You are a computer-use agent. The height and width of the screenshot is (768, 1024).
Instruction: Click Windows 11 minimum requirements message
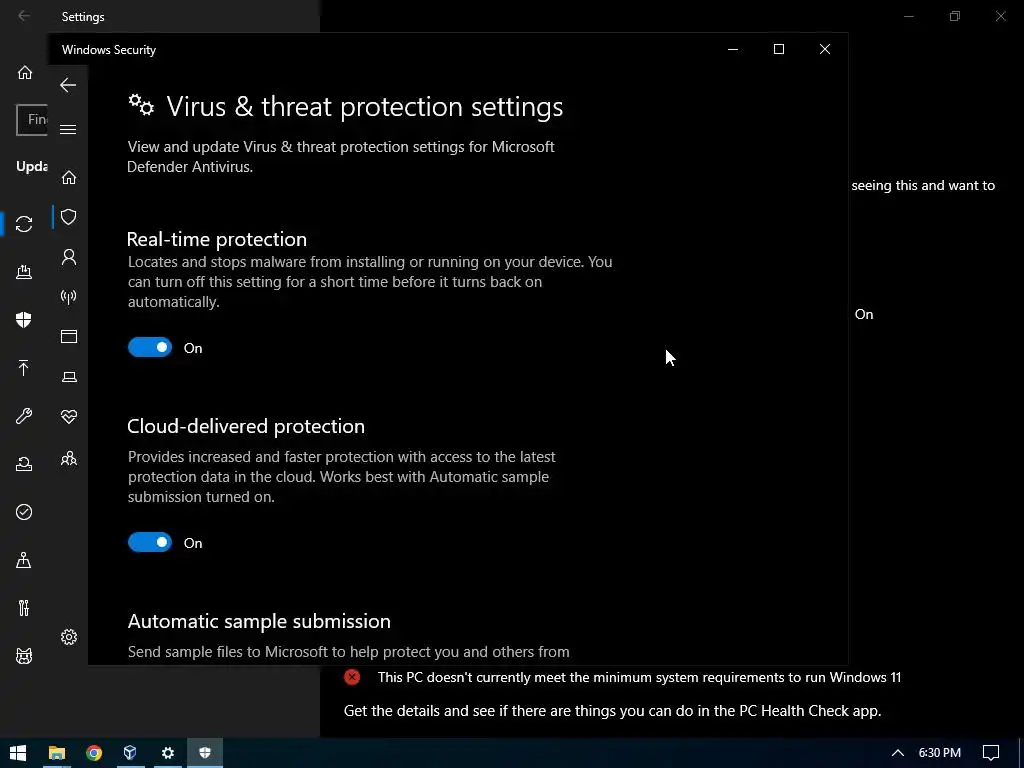click(x=639, y=677)
